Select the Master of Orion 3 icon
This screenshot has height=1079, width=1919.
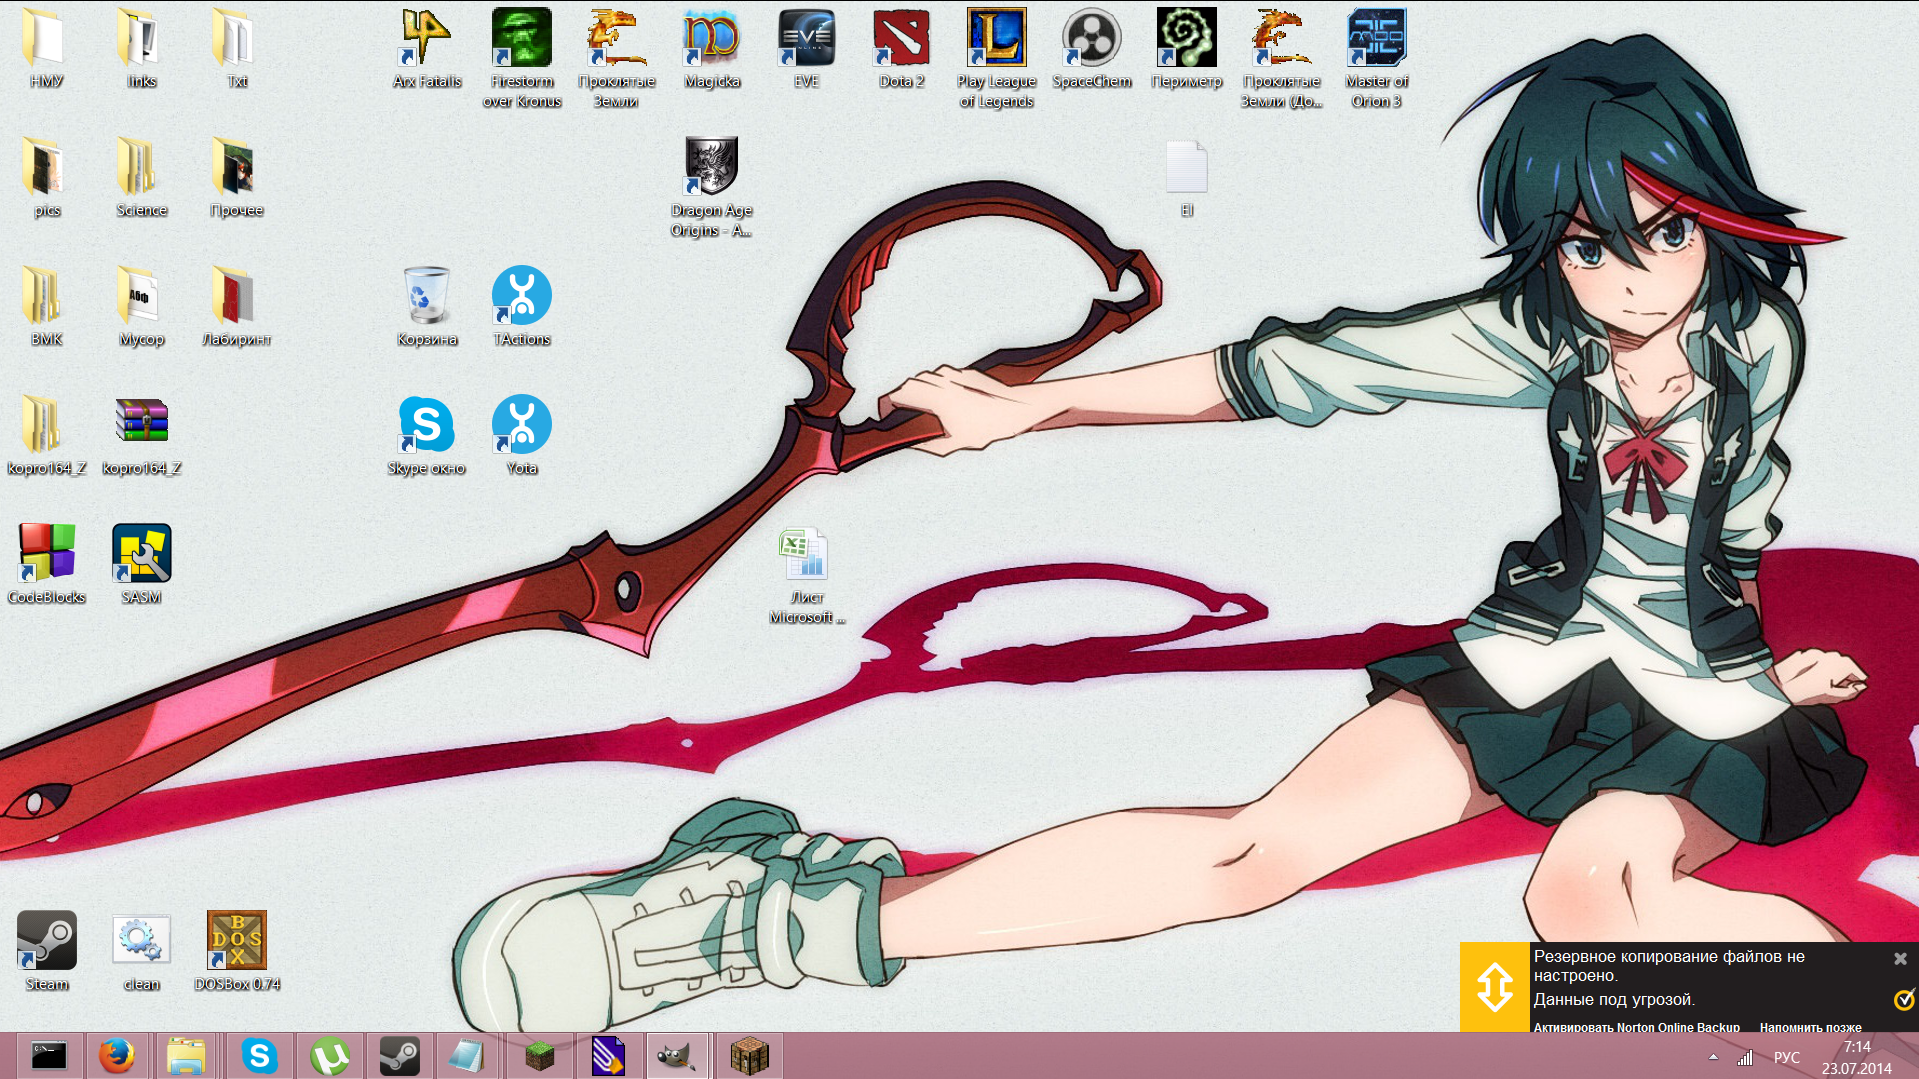(1376, 58)
